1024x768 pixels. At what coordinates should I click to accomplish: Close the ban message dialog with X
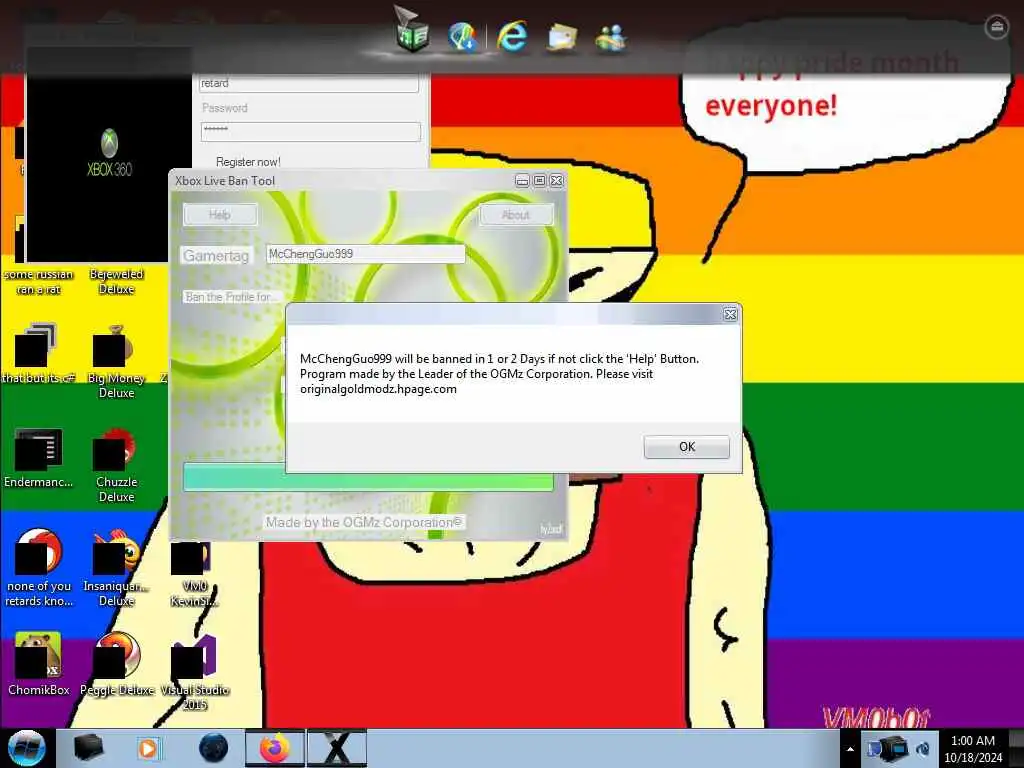(x=730, y=315)
